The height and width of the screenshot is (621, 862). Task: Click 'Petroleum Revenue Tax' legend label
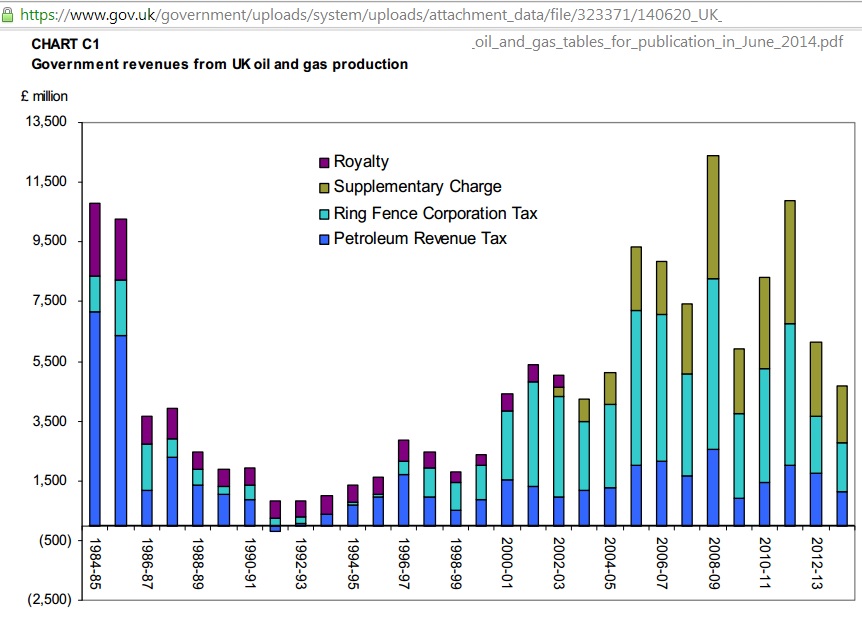coord(420,239)
